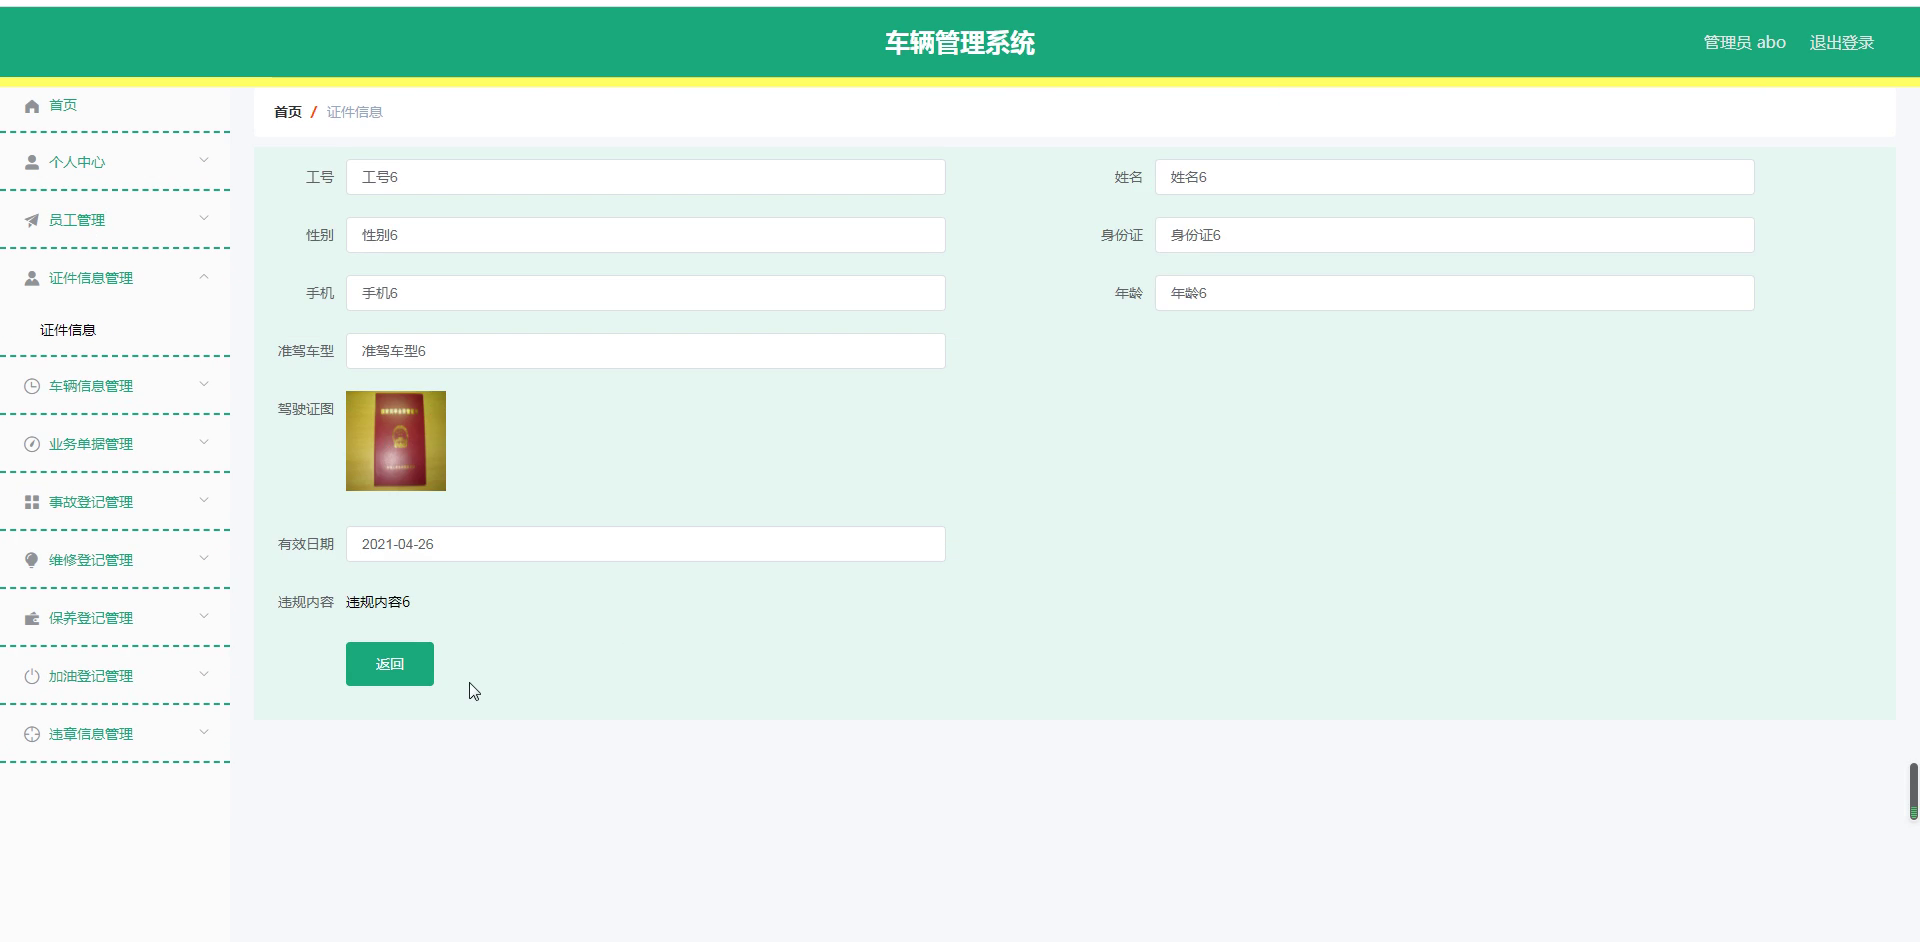Click the 车辆管理系统 header title
The image size is (1920, 942).
click(960, 43)
